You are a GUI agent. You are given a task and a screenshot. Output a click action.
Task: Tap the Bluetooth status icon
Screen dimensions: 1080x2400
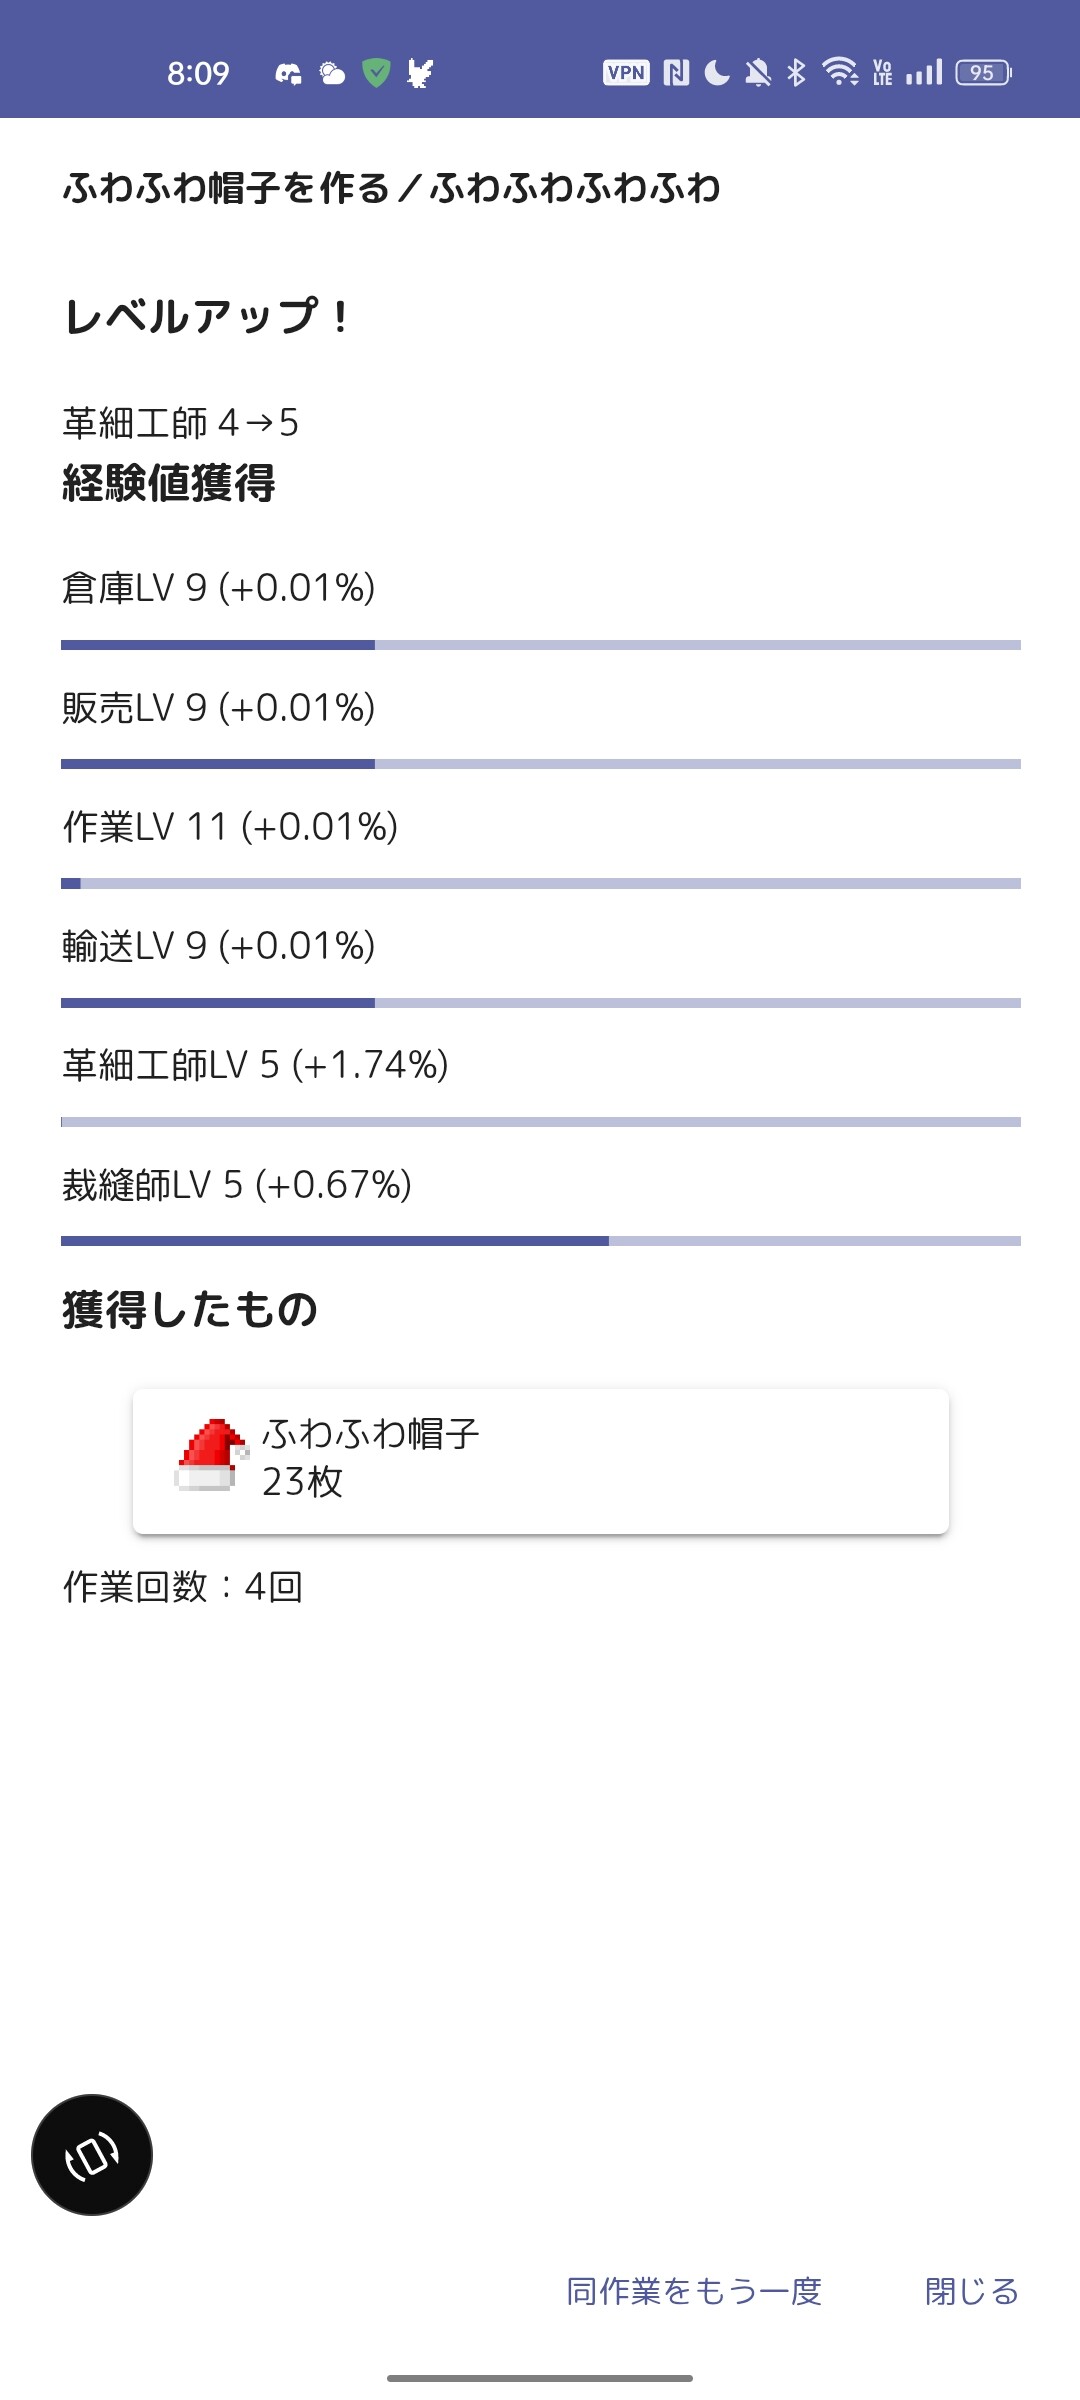tap(796, 72)
